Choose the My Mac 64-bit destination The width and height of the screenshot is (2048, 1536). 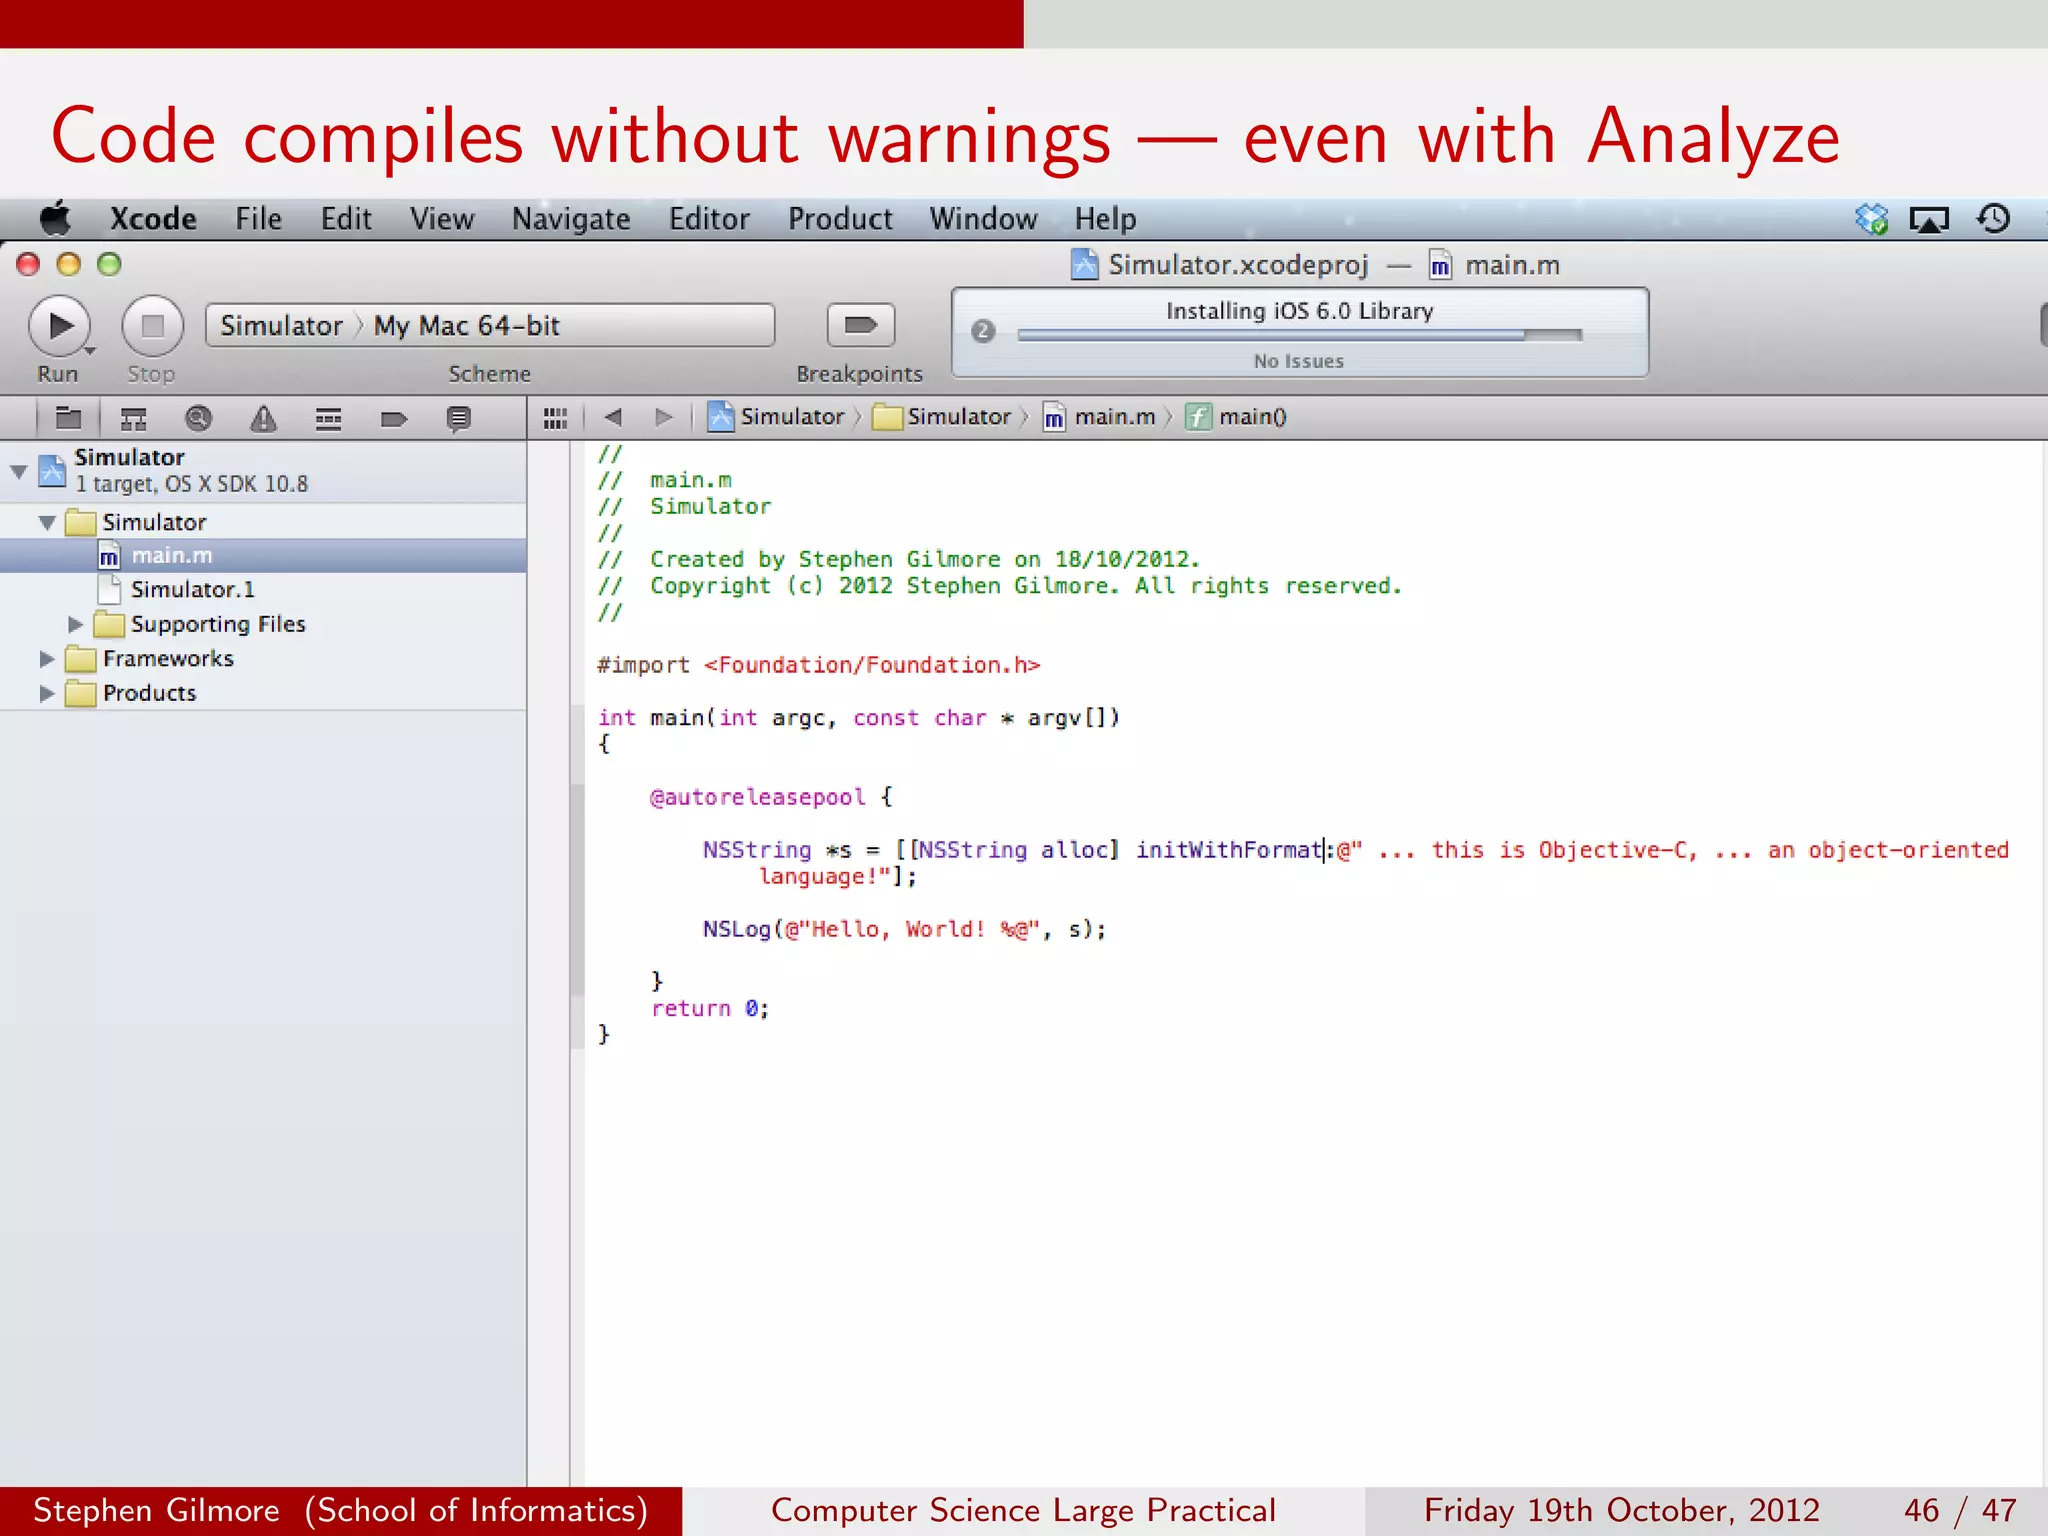467,326
